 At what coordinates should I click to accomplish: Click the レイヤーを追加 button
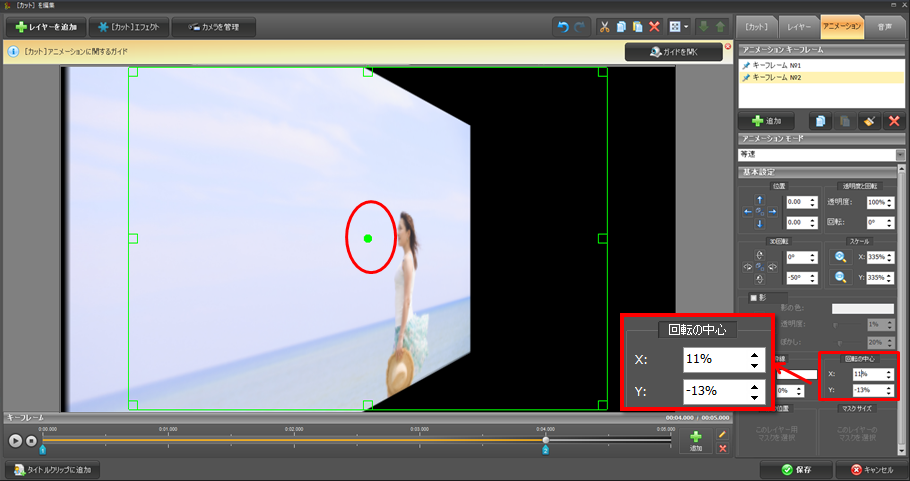point(45,26)
